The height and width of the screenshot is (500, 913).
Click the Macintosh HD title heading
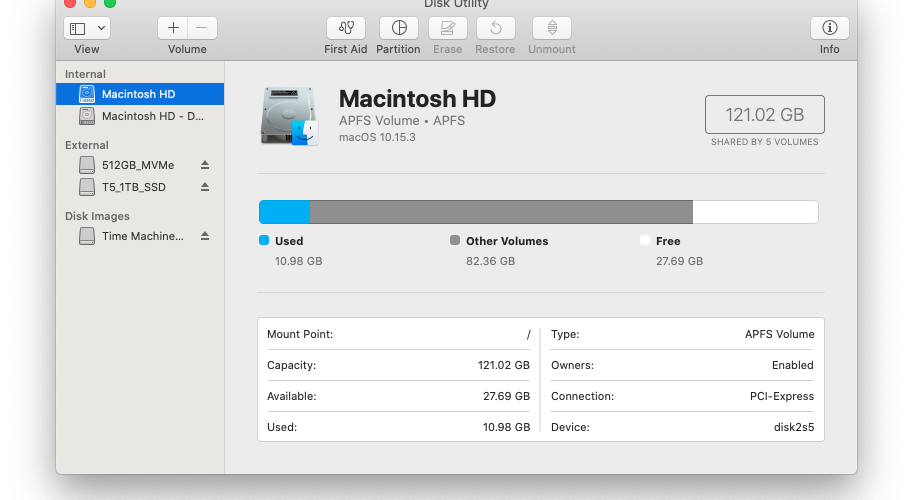coord(417,98)
